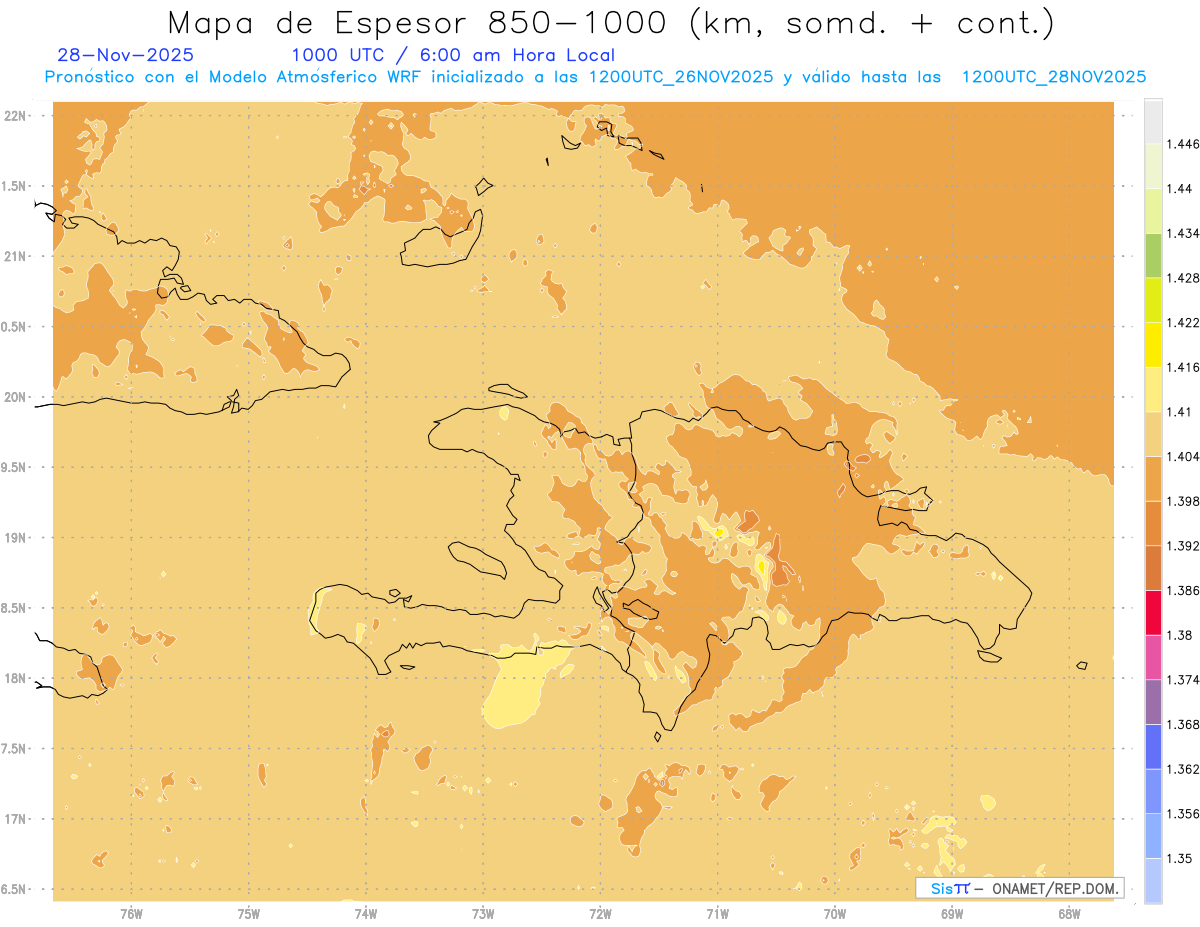The height and width of the screenshot is (927, 1200).
Task: Pick the purple legend swatch between 1.368 and 1.374
Action: click(x=1153, y=702)
